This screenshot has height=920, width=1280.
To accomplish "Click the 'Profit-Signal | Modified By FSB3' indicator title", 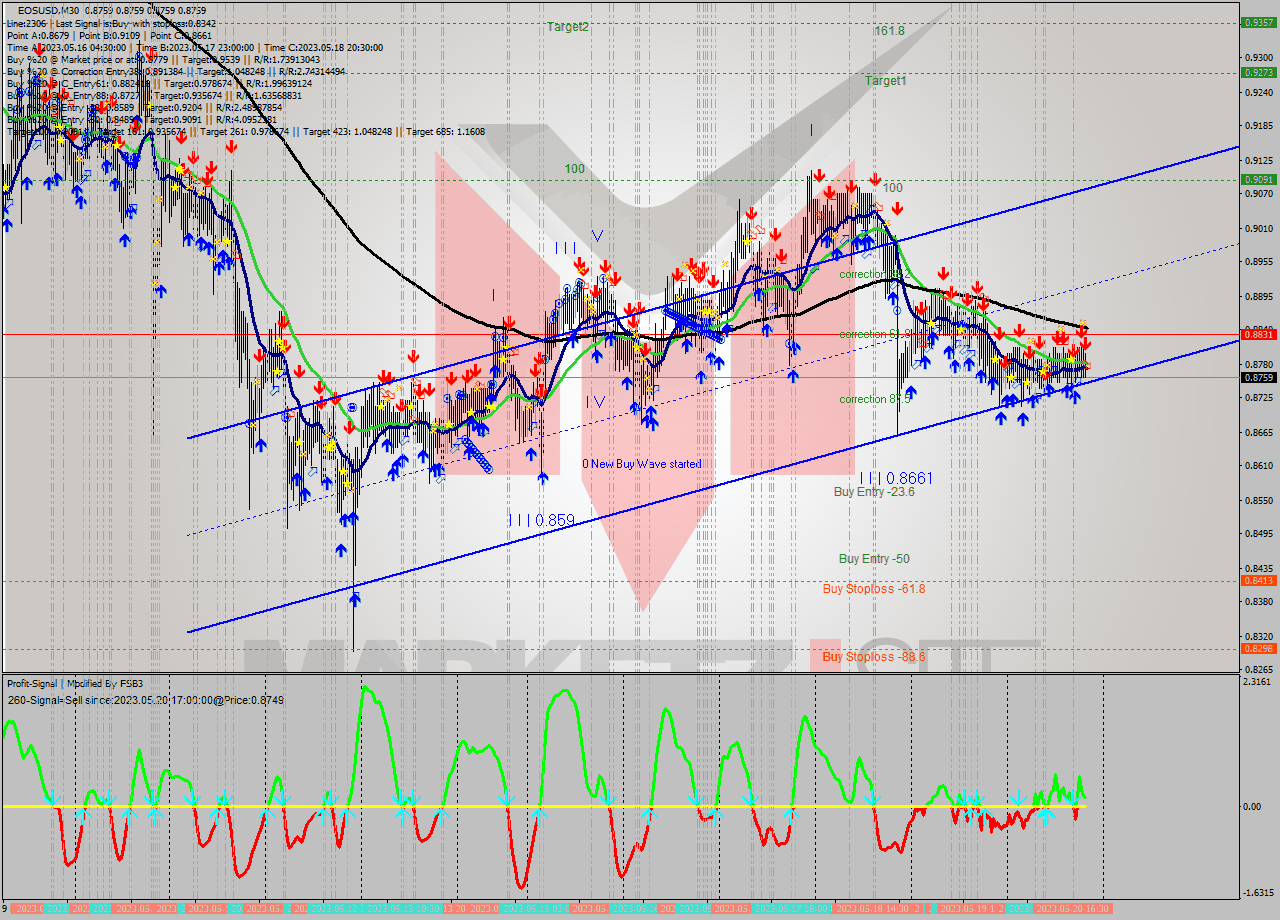I will [77, 684].
